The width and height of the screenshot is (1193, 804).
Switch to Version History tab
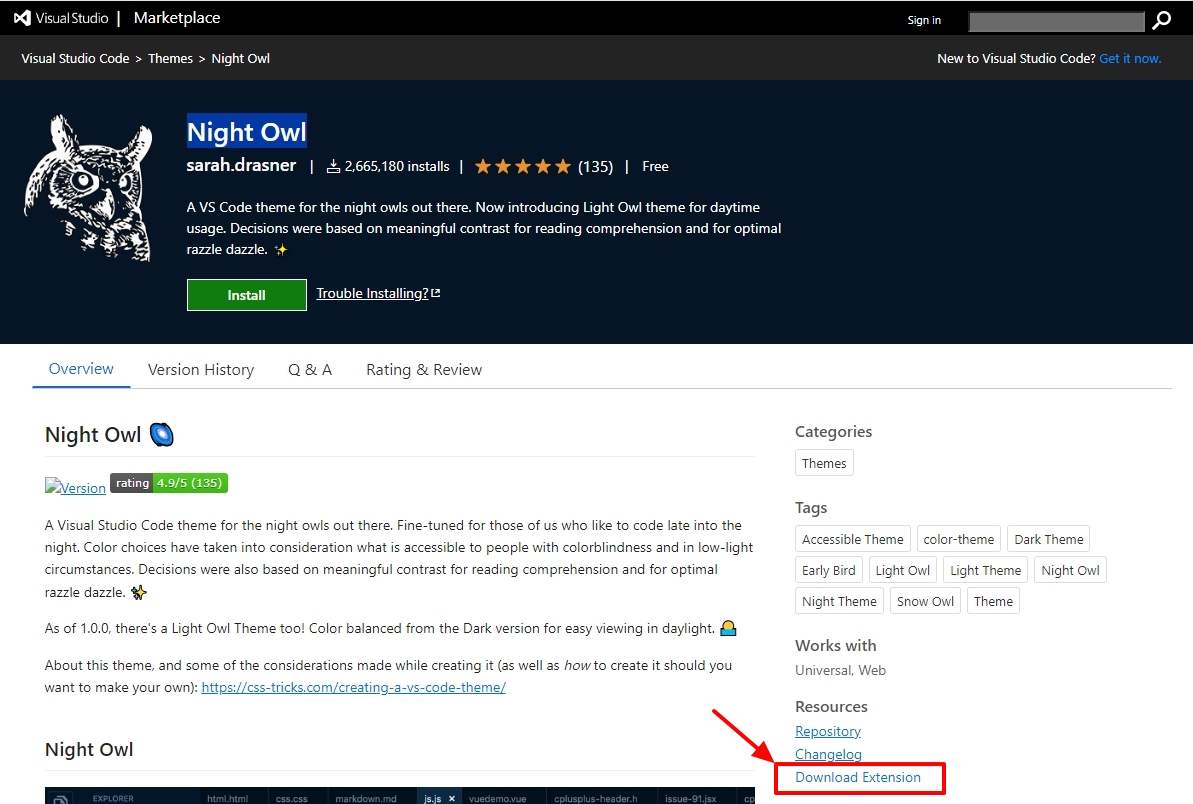pyautogui.click(x=201, y=370)
